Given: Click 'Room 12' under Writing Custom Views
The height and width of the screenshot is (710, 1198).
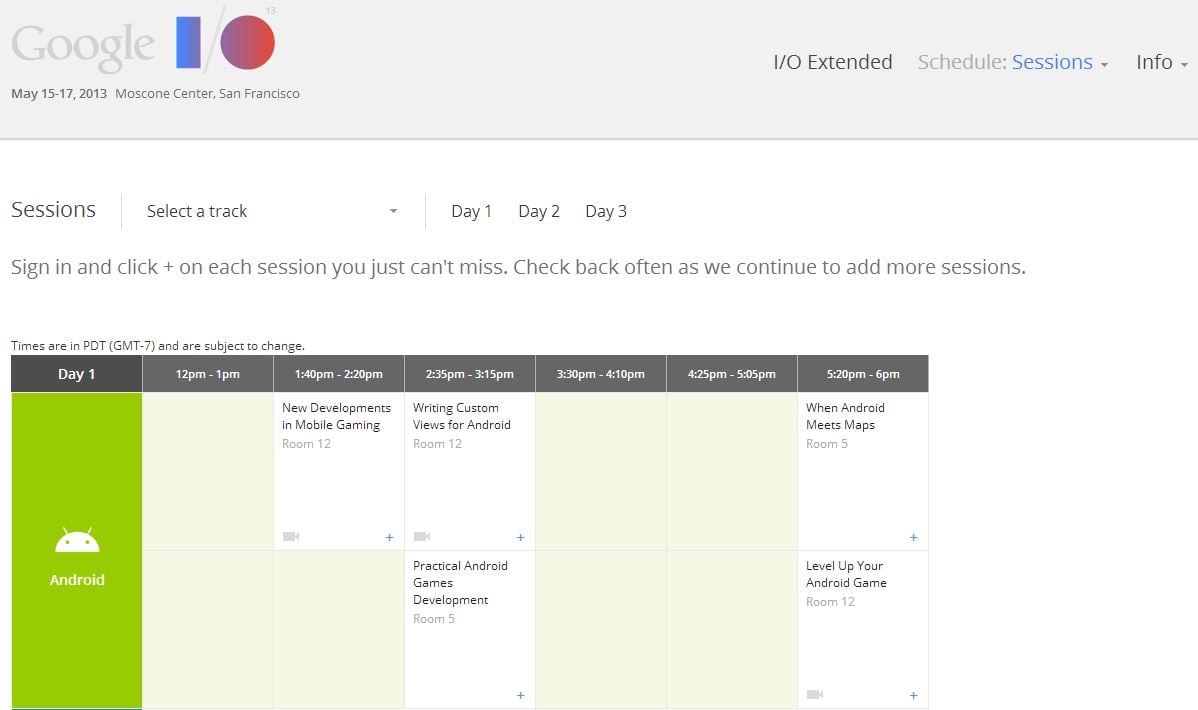Looking at the screenshot, I should coord(437,444).
